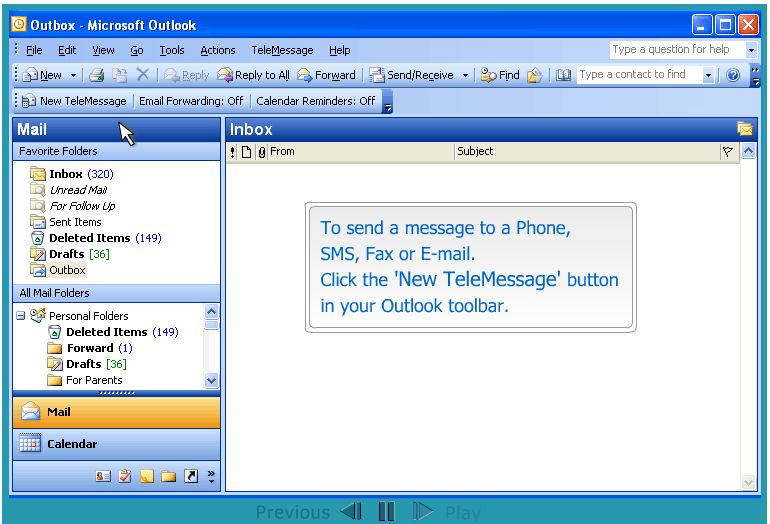Click the 'Type a contact to find' field
770x524 pixels.
tap(639, 75)
